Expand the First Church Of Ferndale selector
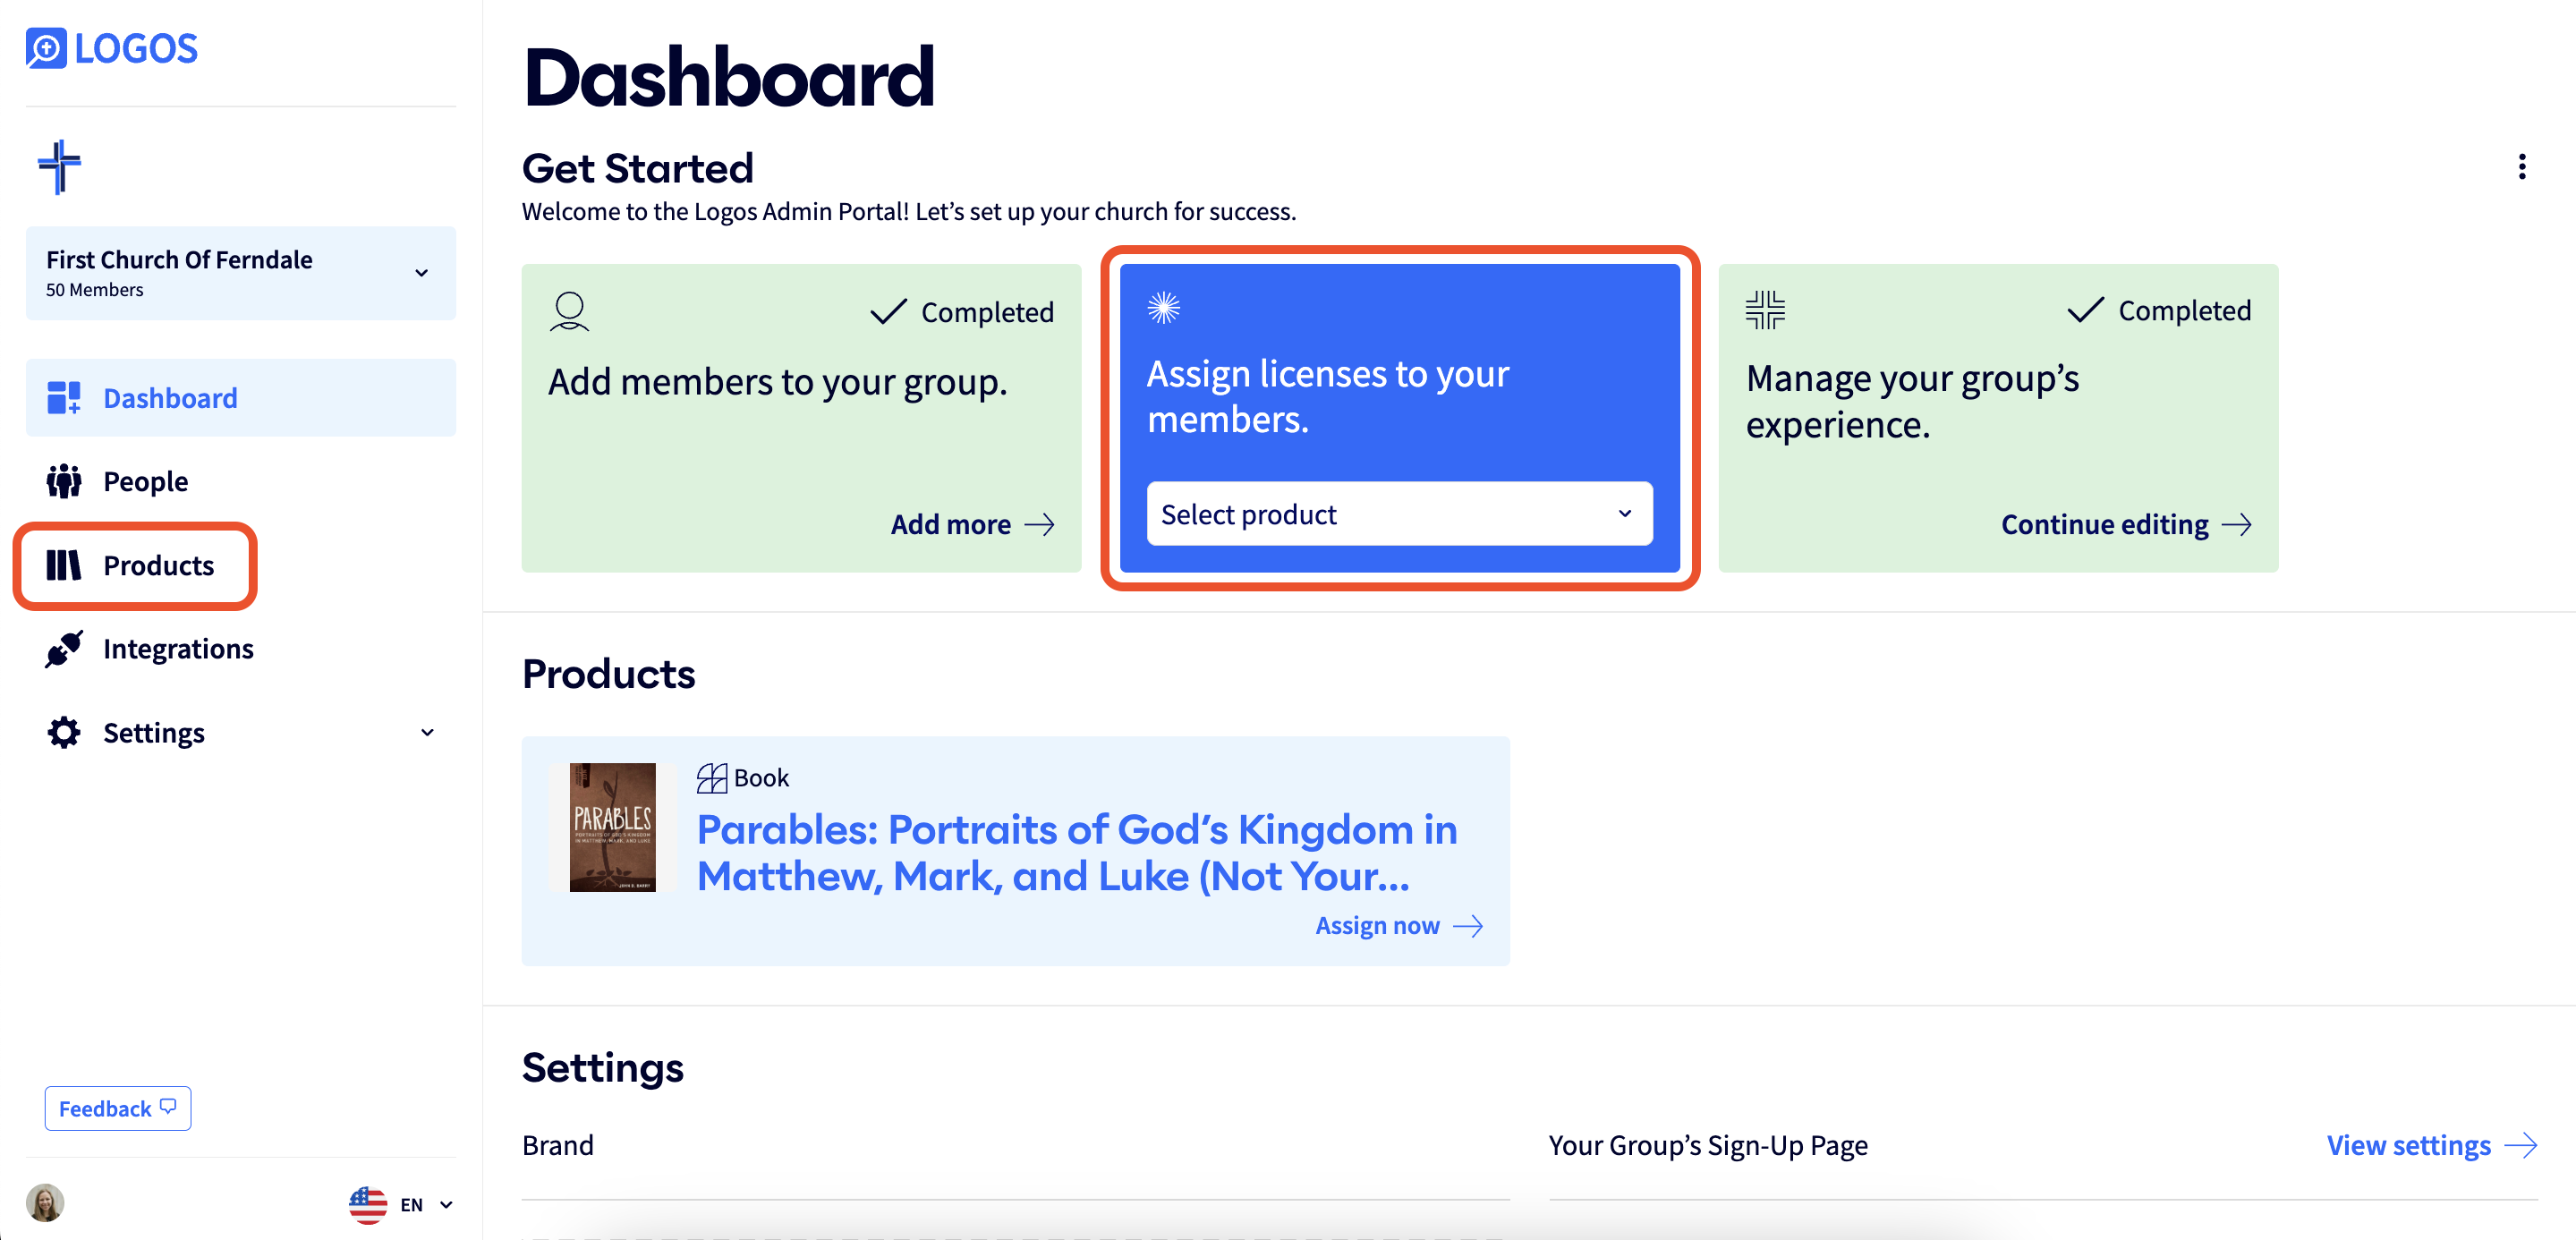The height and width of the screenshot is (1240, 2576). [241, 273]
